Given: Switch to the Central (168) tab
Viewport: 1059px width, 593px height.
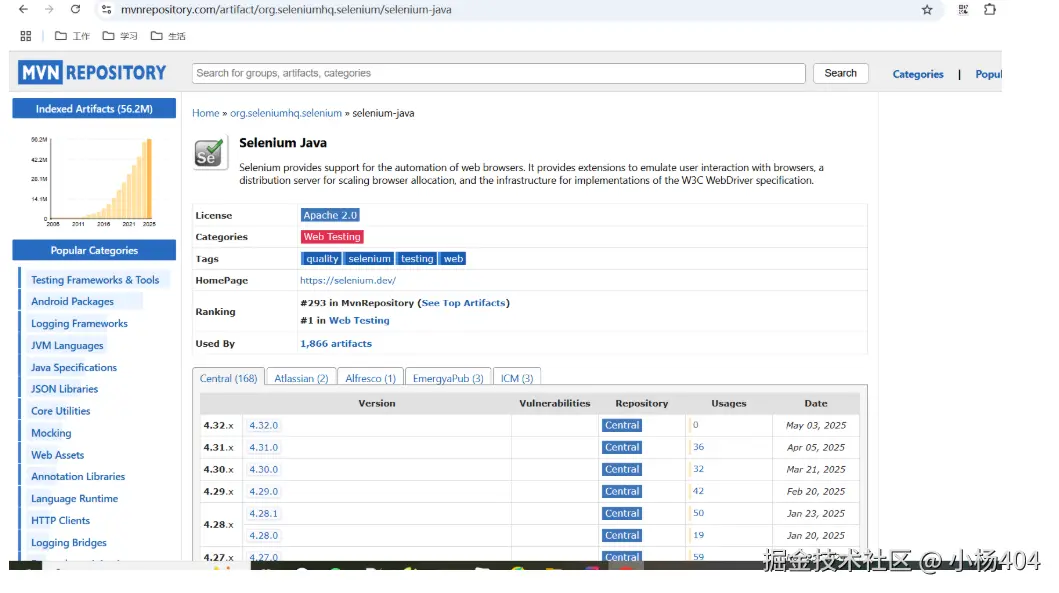Looking at the screenshot, I should pyautogui.click(x=228, y=378).
